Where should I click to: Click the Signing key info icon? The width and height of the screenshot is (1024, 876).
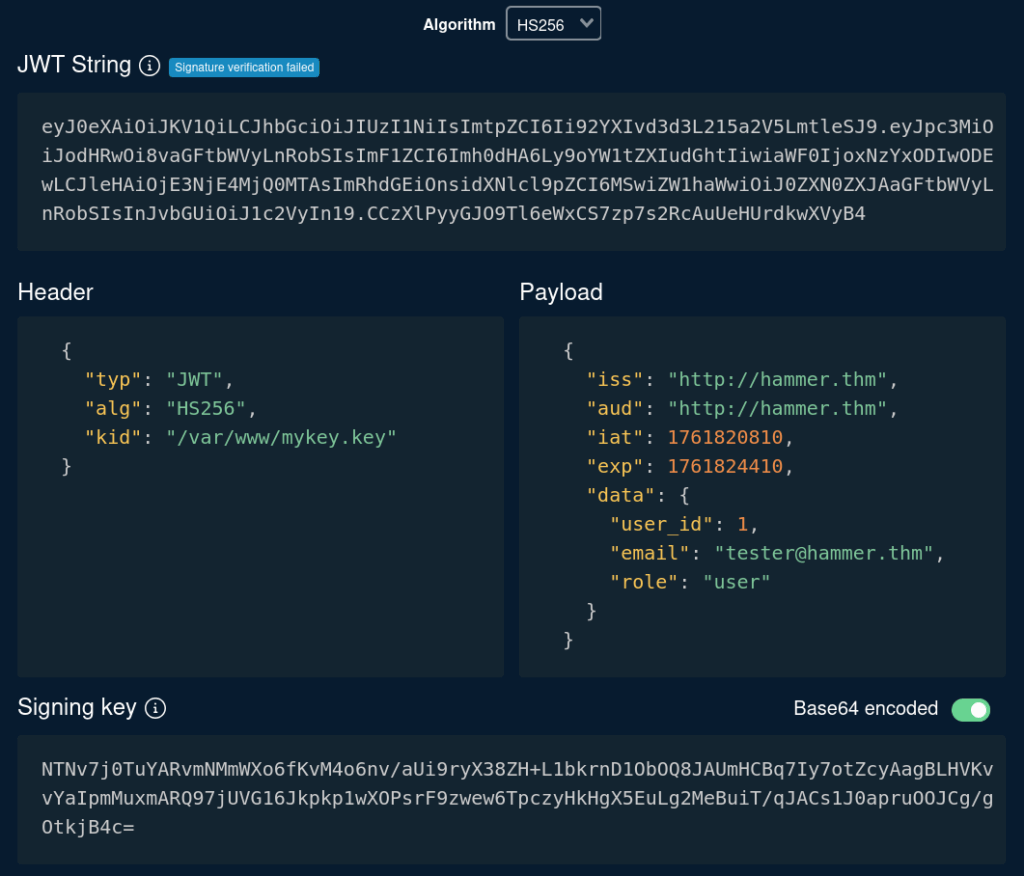(x=155, y=708)
